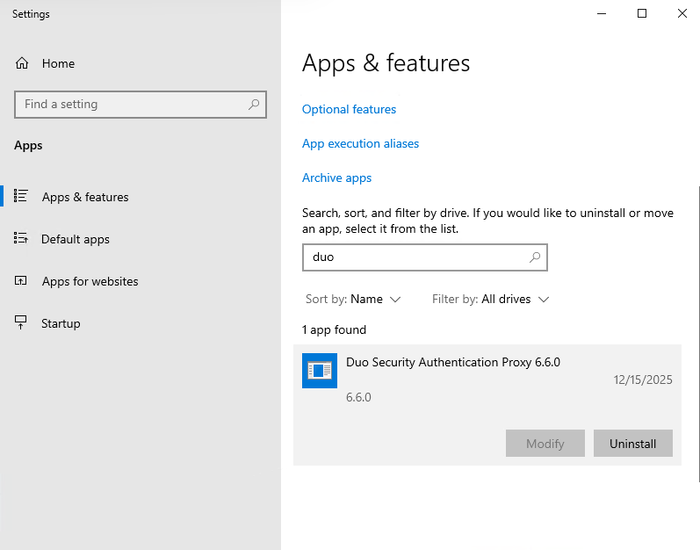The height and width of the screenshot is (550, 700).
Task: Uninstall Duo Security Authentication Proxy
Action: [632, 443]
